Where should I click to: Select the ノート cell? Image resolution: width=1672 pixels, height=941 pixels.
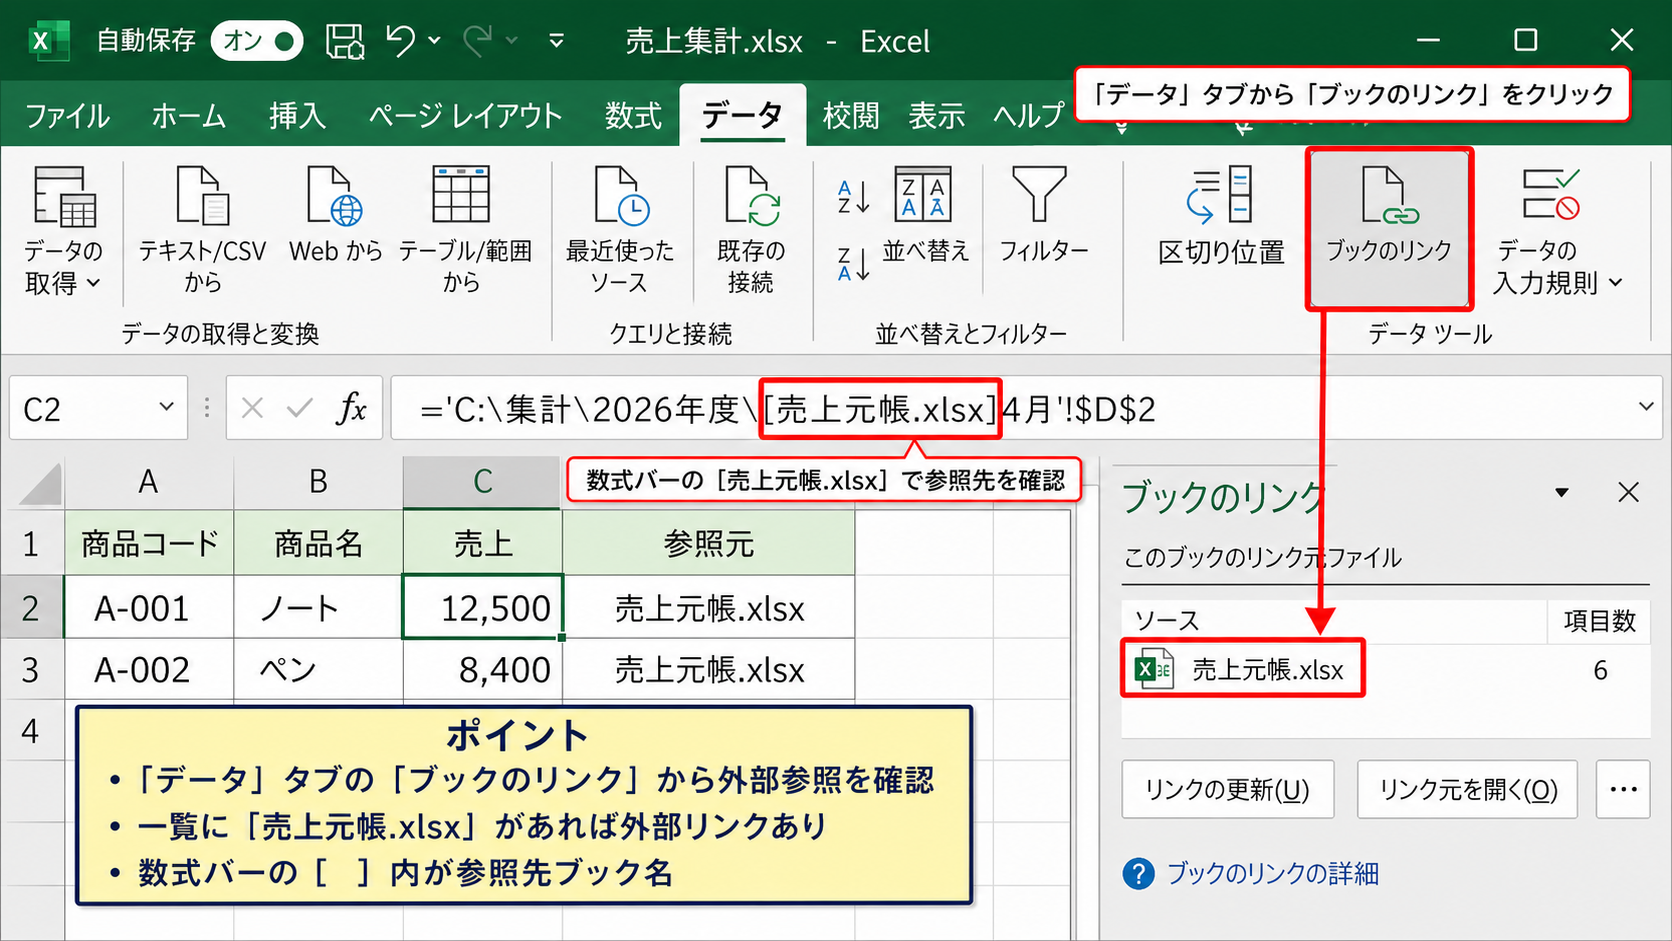(318, 607)
